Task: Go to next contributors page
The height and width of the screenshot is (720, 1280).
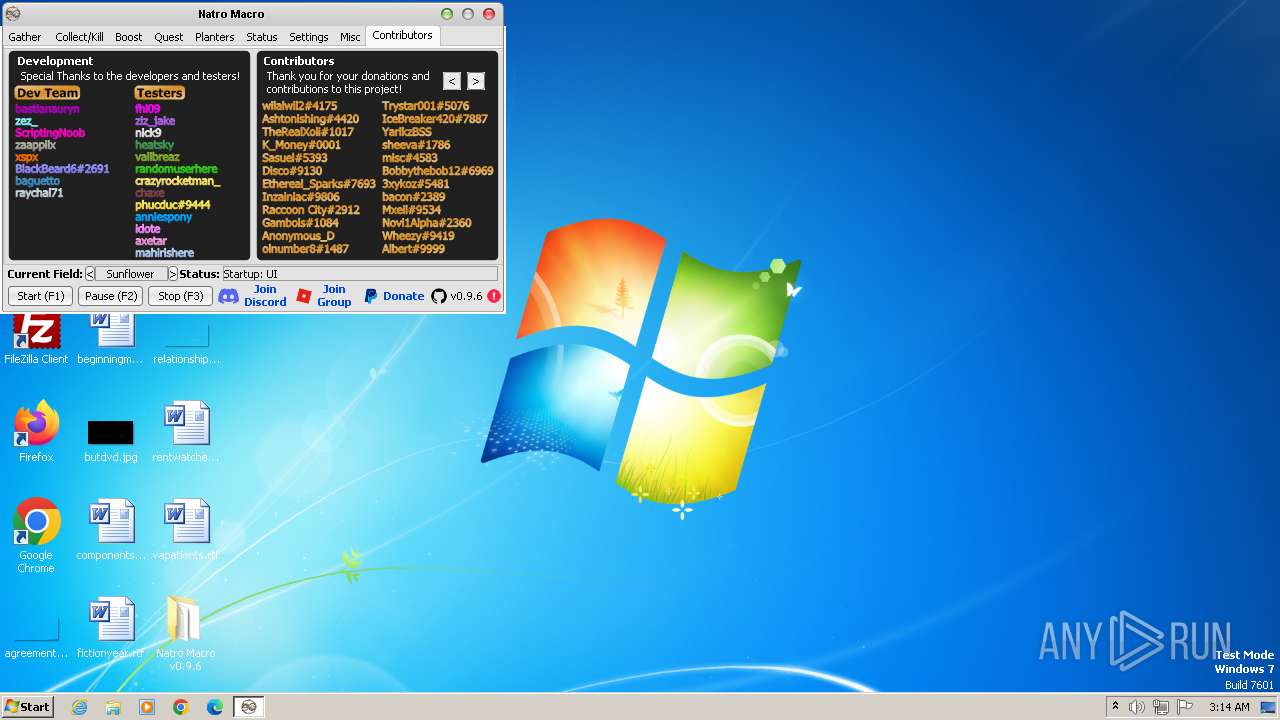Action: (476, 82)
